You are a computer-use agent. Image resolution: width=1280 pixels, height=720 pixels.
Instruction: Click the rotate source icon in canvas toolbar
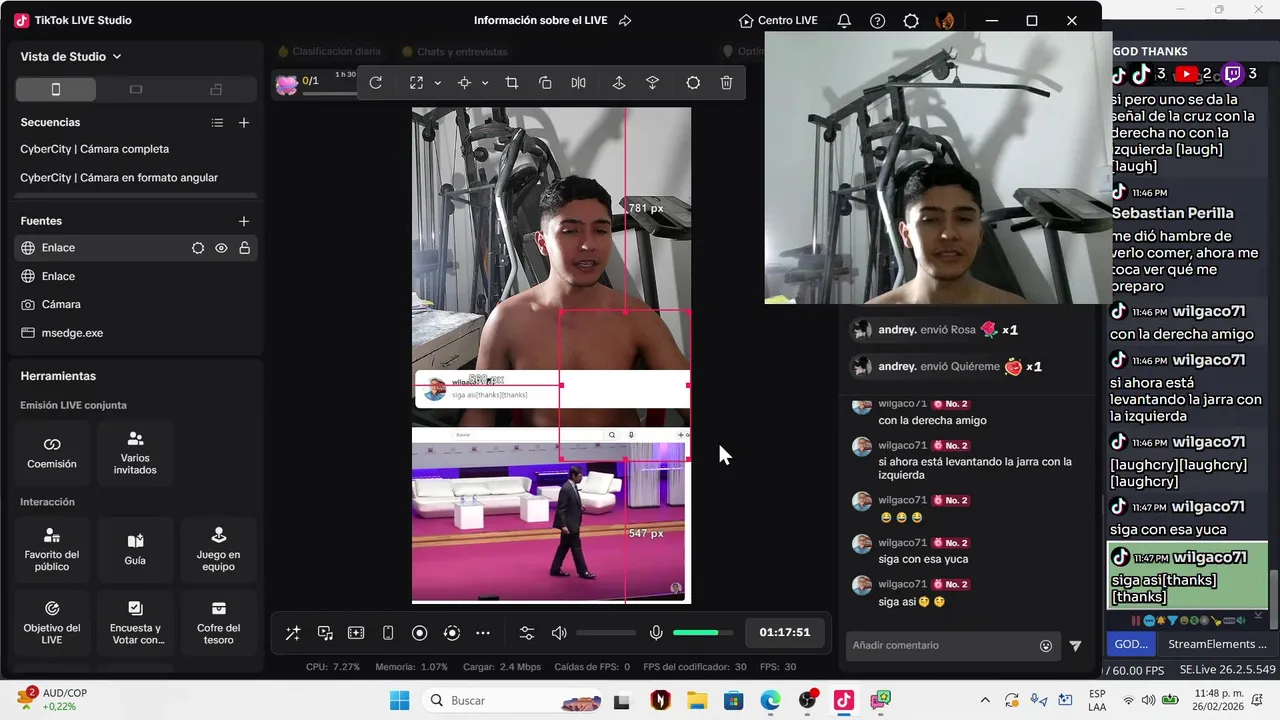pyautogui.click(x=376, y=83)
